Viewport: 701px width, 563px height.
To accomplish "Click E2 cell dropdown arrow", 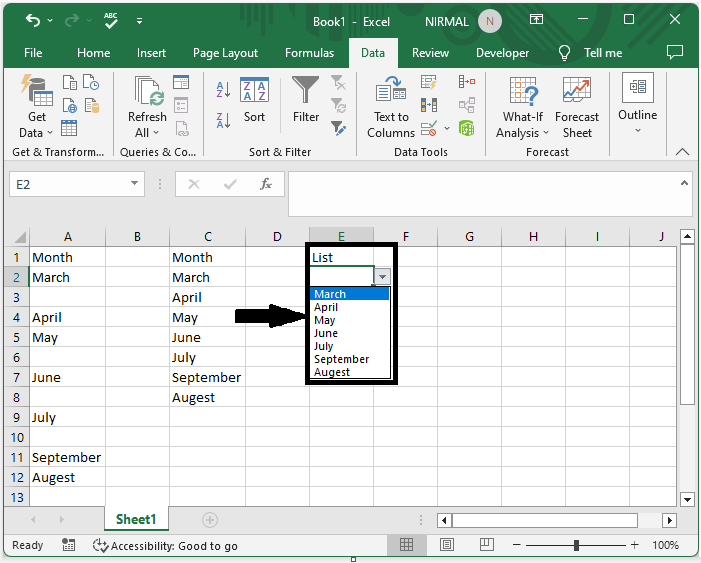I will (382, 277).
